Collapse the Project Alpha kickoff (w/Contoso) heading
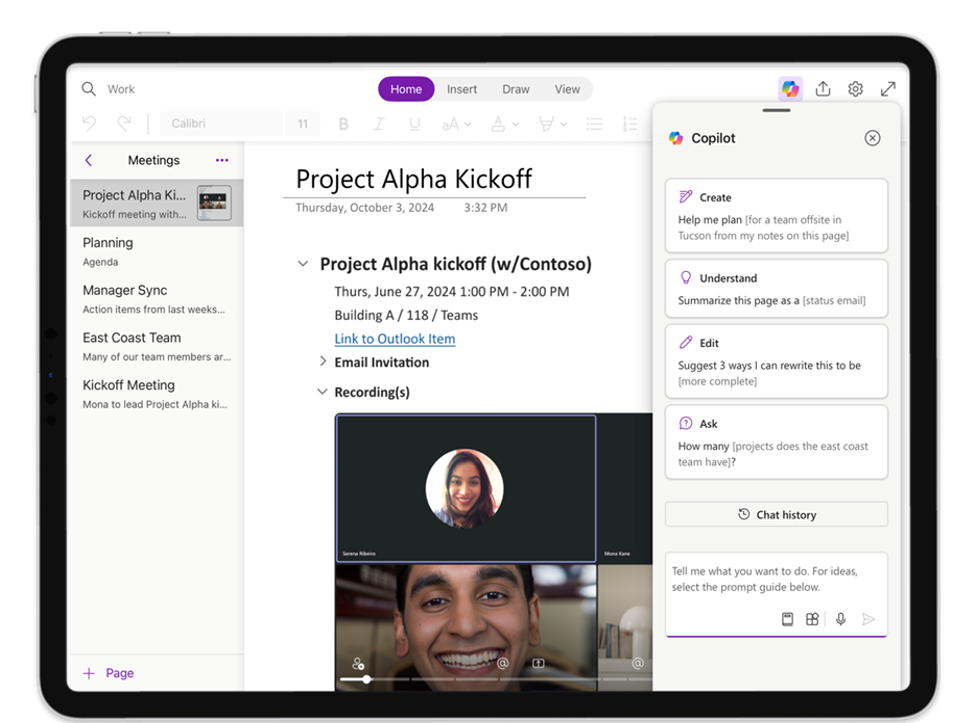Viewport: 976px width, 723px height. [303, 263]
